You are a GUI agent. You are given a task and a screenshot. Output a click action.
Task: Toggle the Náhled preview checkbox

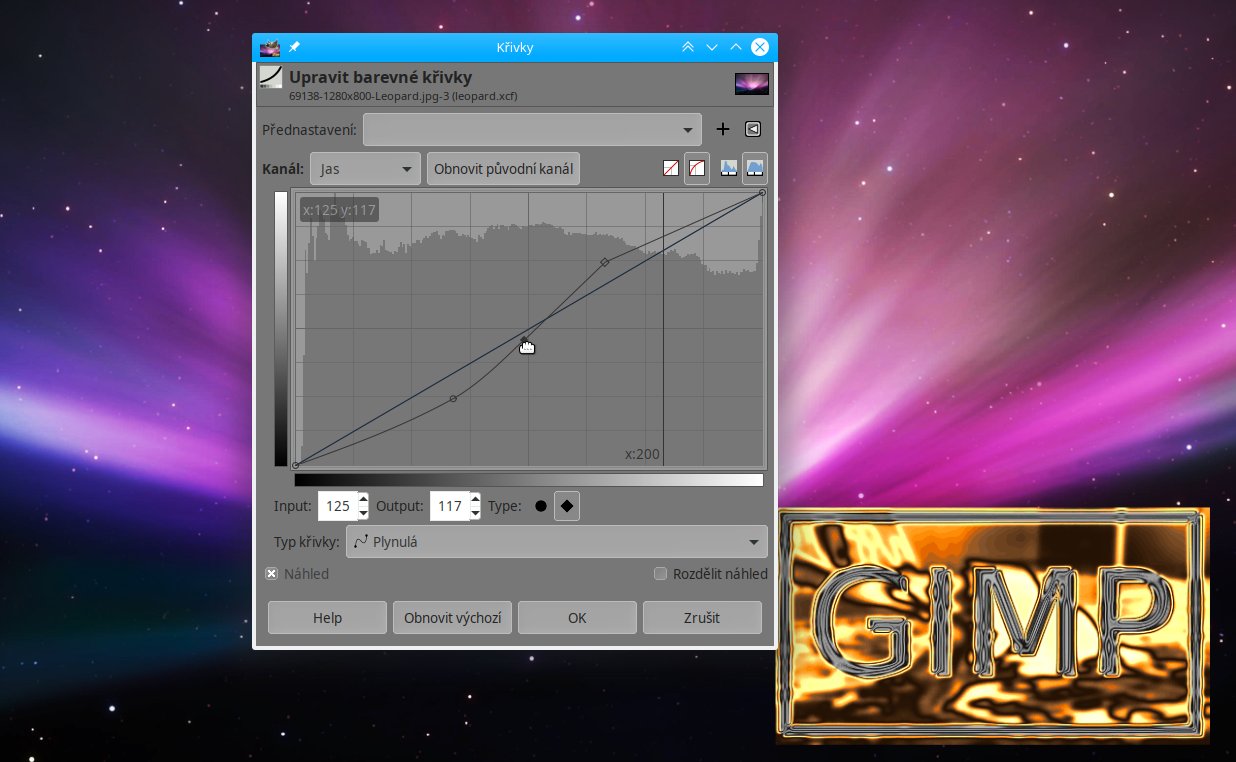[271, 574]
